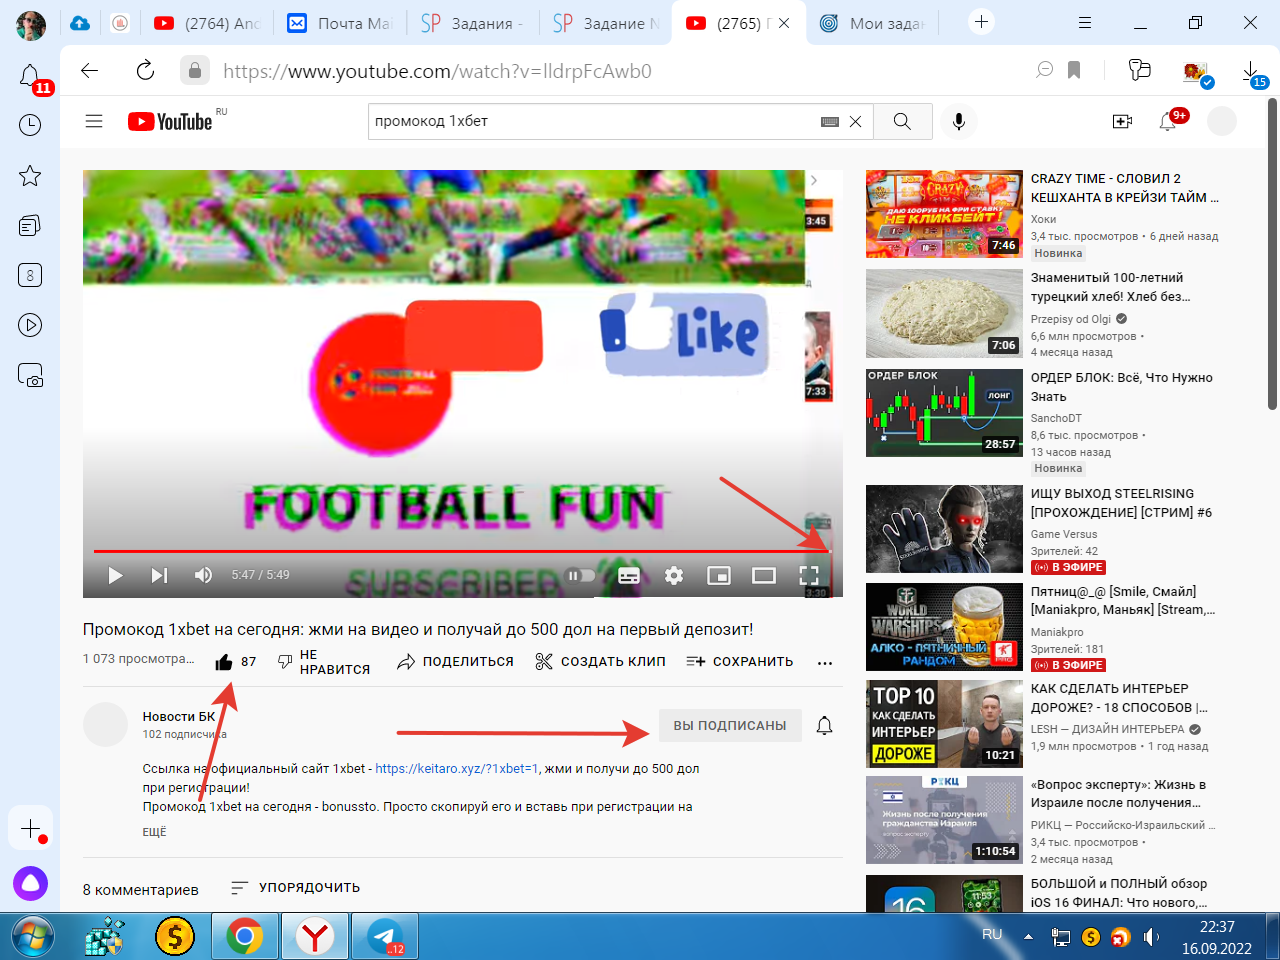The image size is (1280, 960).
Task: Run the search with the magnifier button
Action: click(902, 121)
